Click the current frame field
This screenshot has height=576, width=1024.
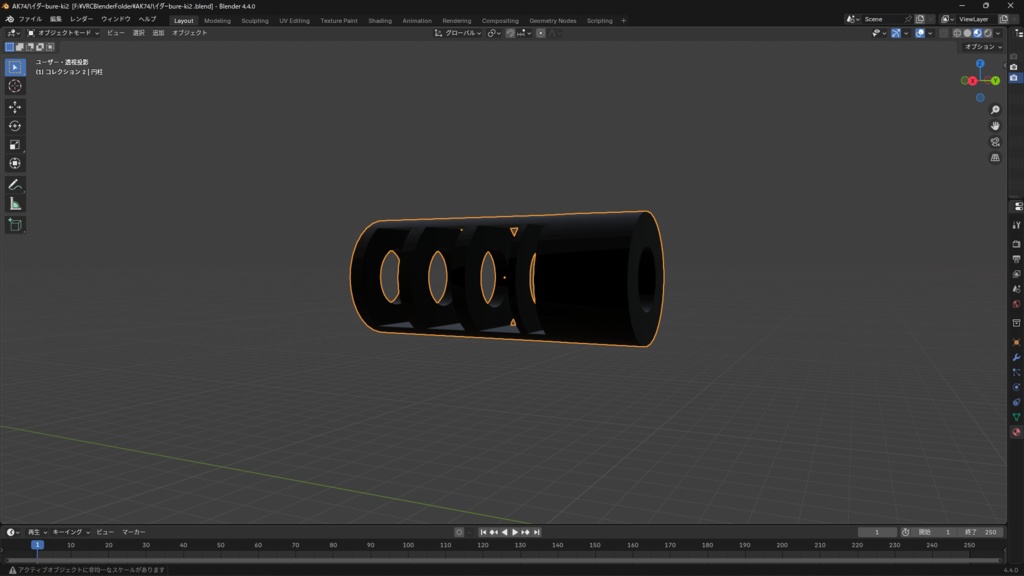pos(876,532)
